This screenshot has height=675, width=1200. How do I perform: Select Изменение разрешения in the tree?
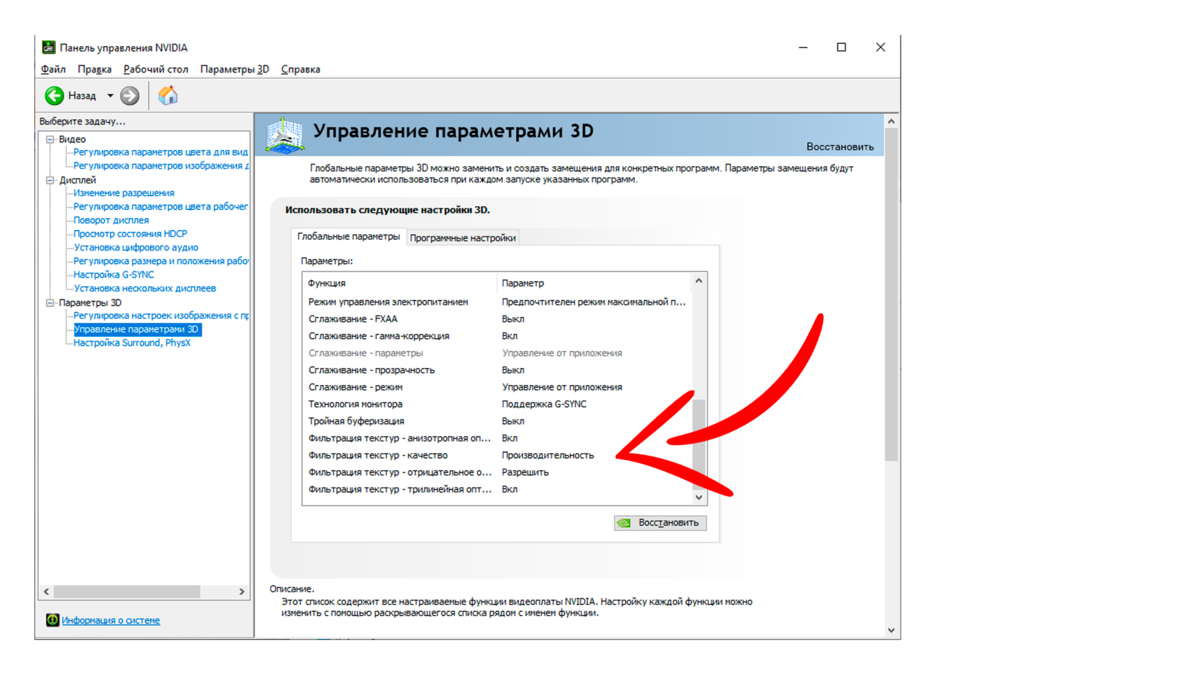pyautogui.click(x=124, y=193)
